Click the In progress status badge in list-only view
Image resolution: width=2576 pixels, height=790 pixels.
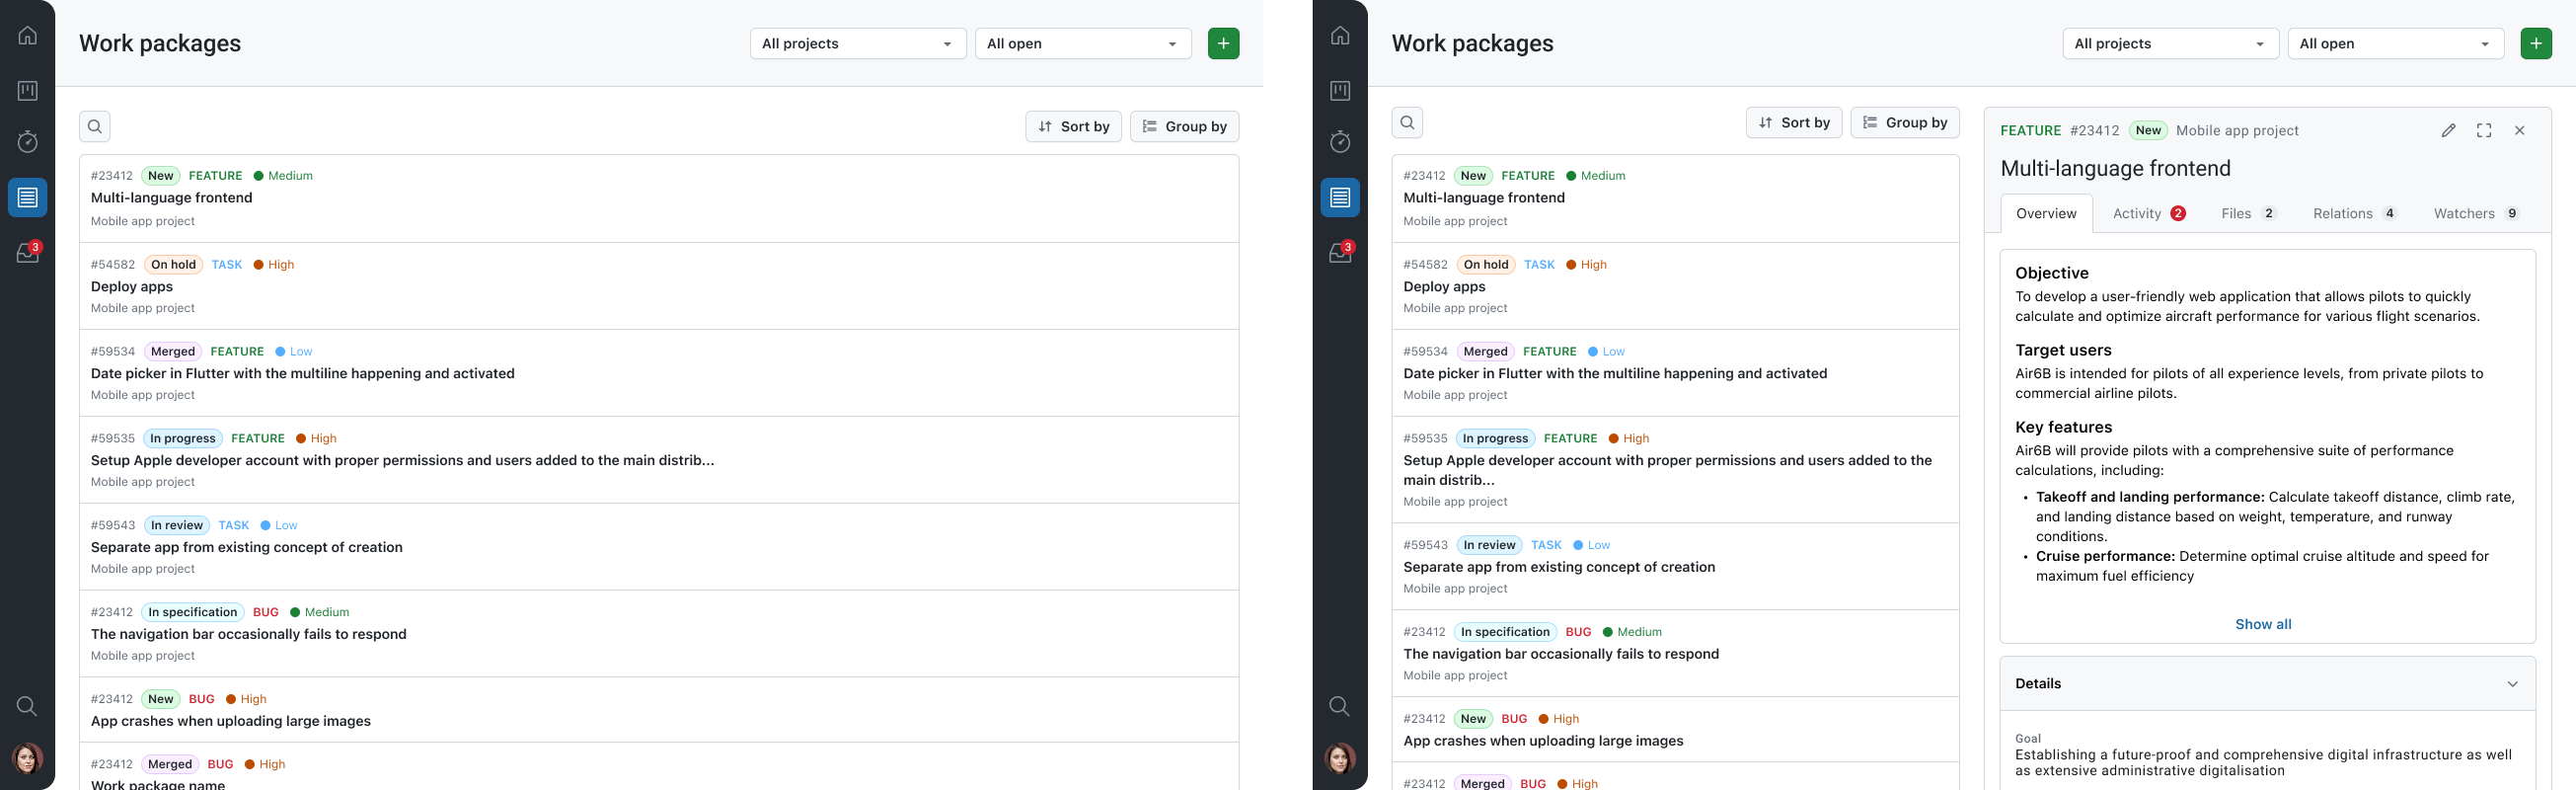(183, 438)
